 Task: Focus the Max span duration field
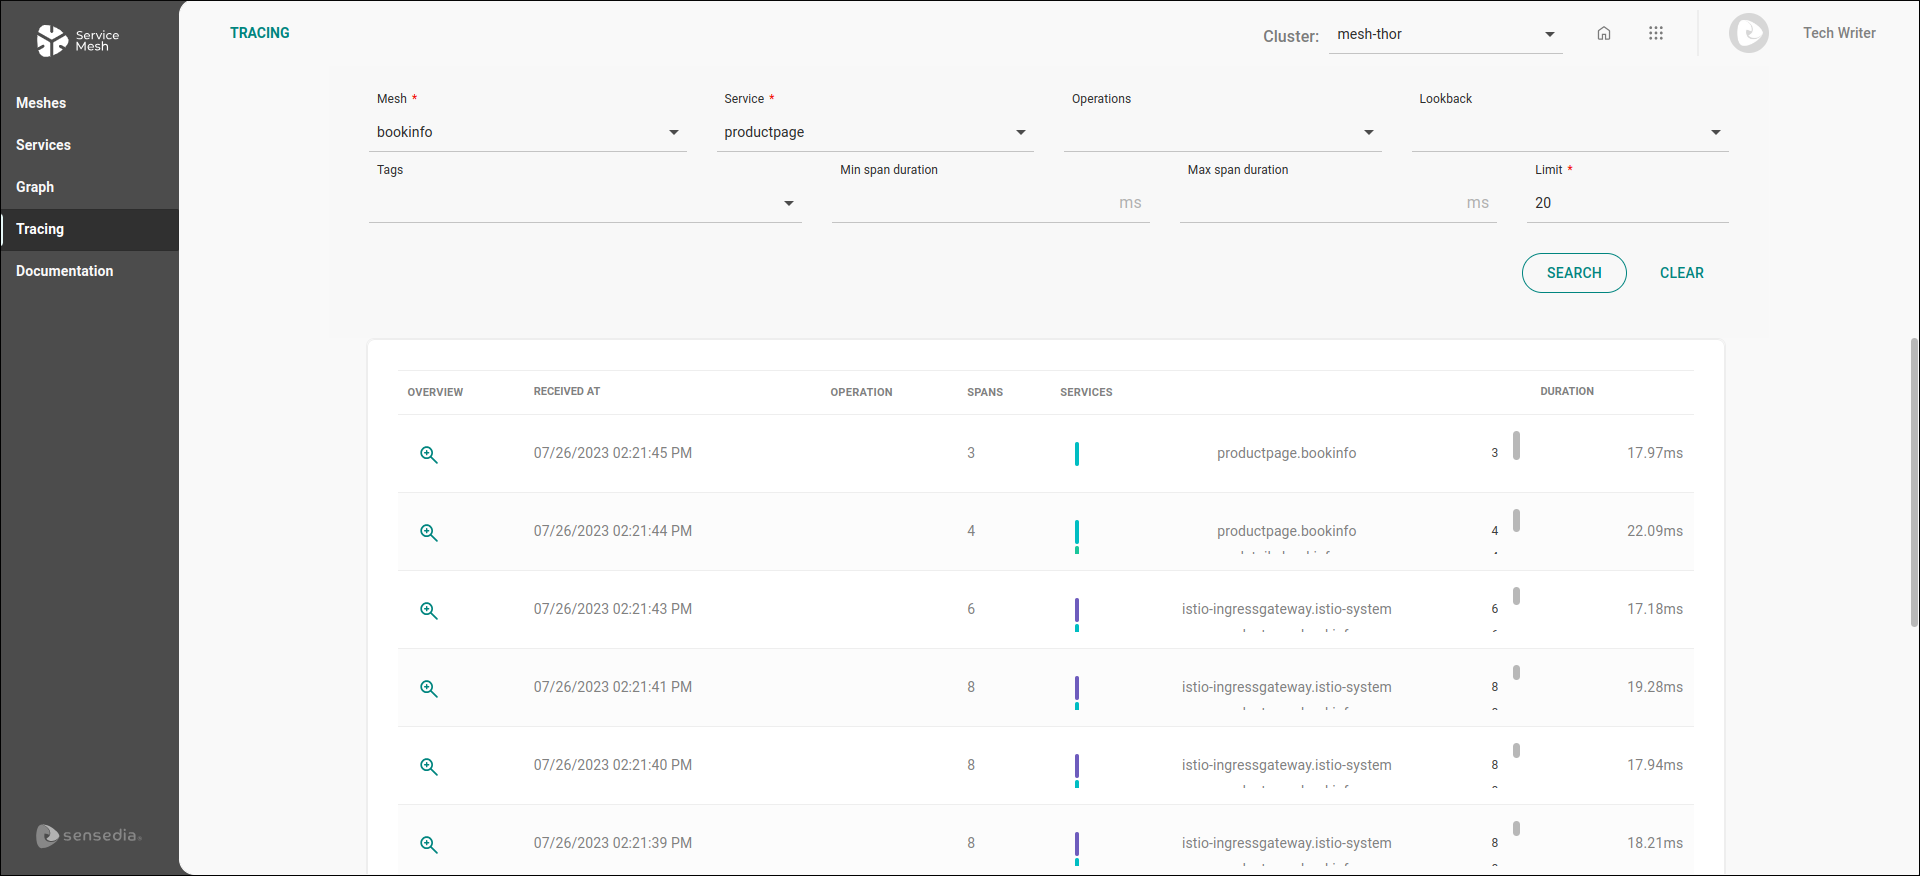(1338, 203)
